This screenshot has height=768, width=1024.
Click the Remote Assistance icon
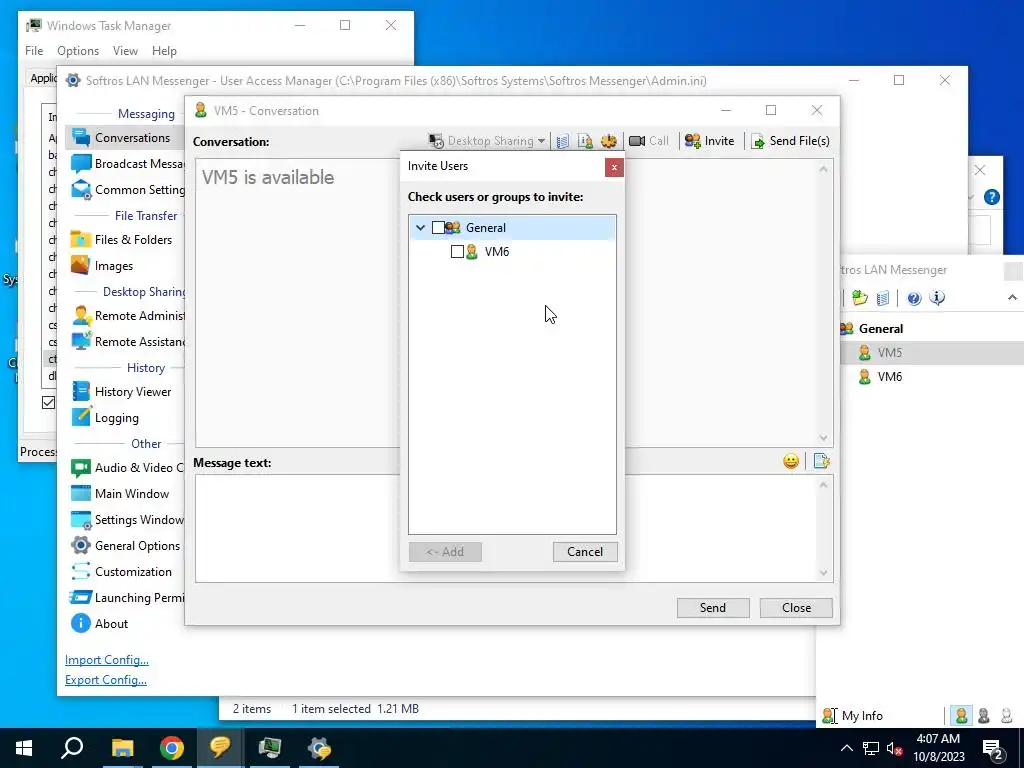click(x=81, y=342)
